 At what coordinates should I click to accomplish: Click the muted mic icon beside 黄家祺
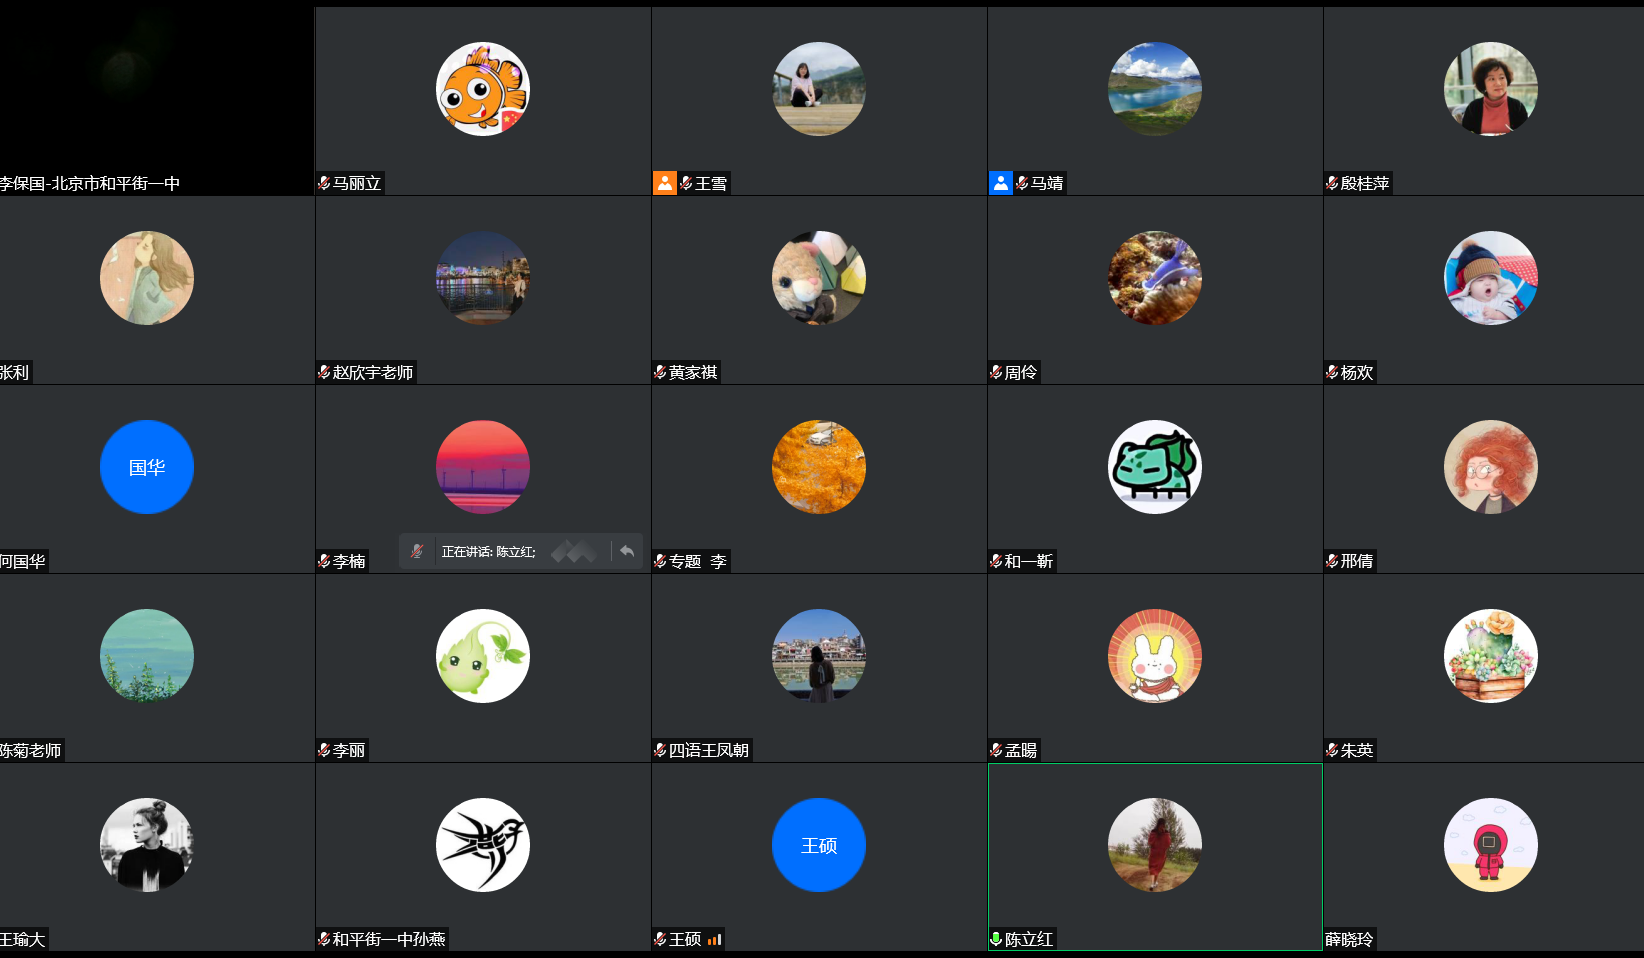coord(660,372)
